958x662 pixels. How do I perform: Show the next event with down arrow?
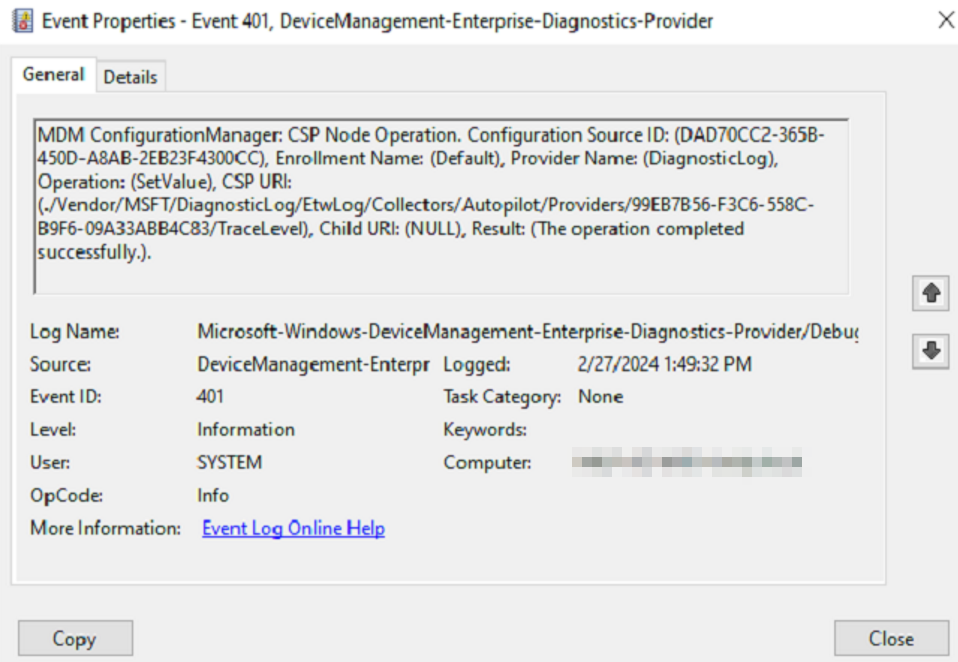pos(931,351)
